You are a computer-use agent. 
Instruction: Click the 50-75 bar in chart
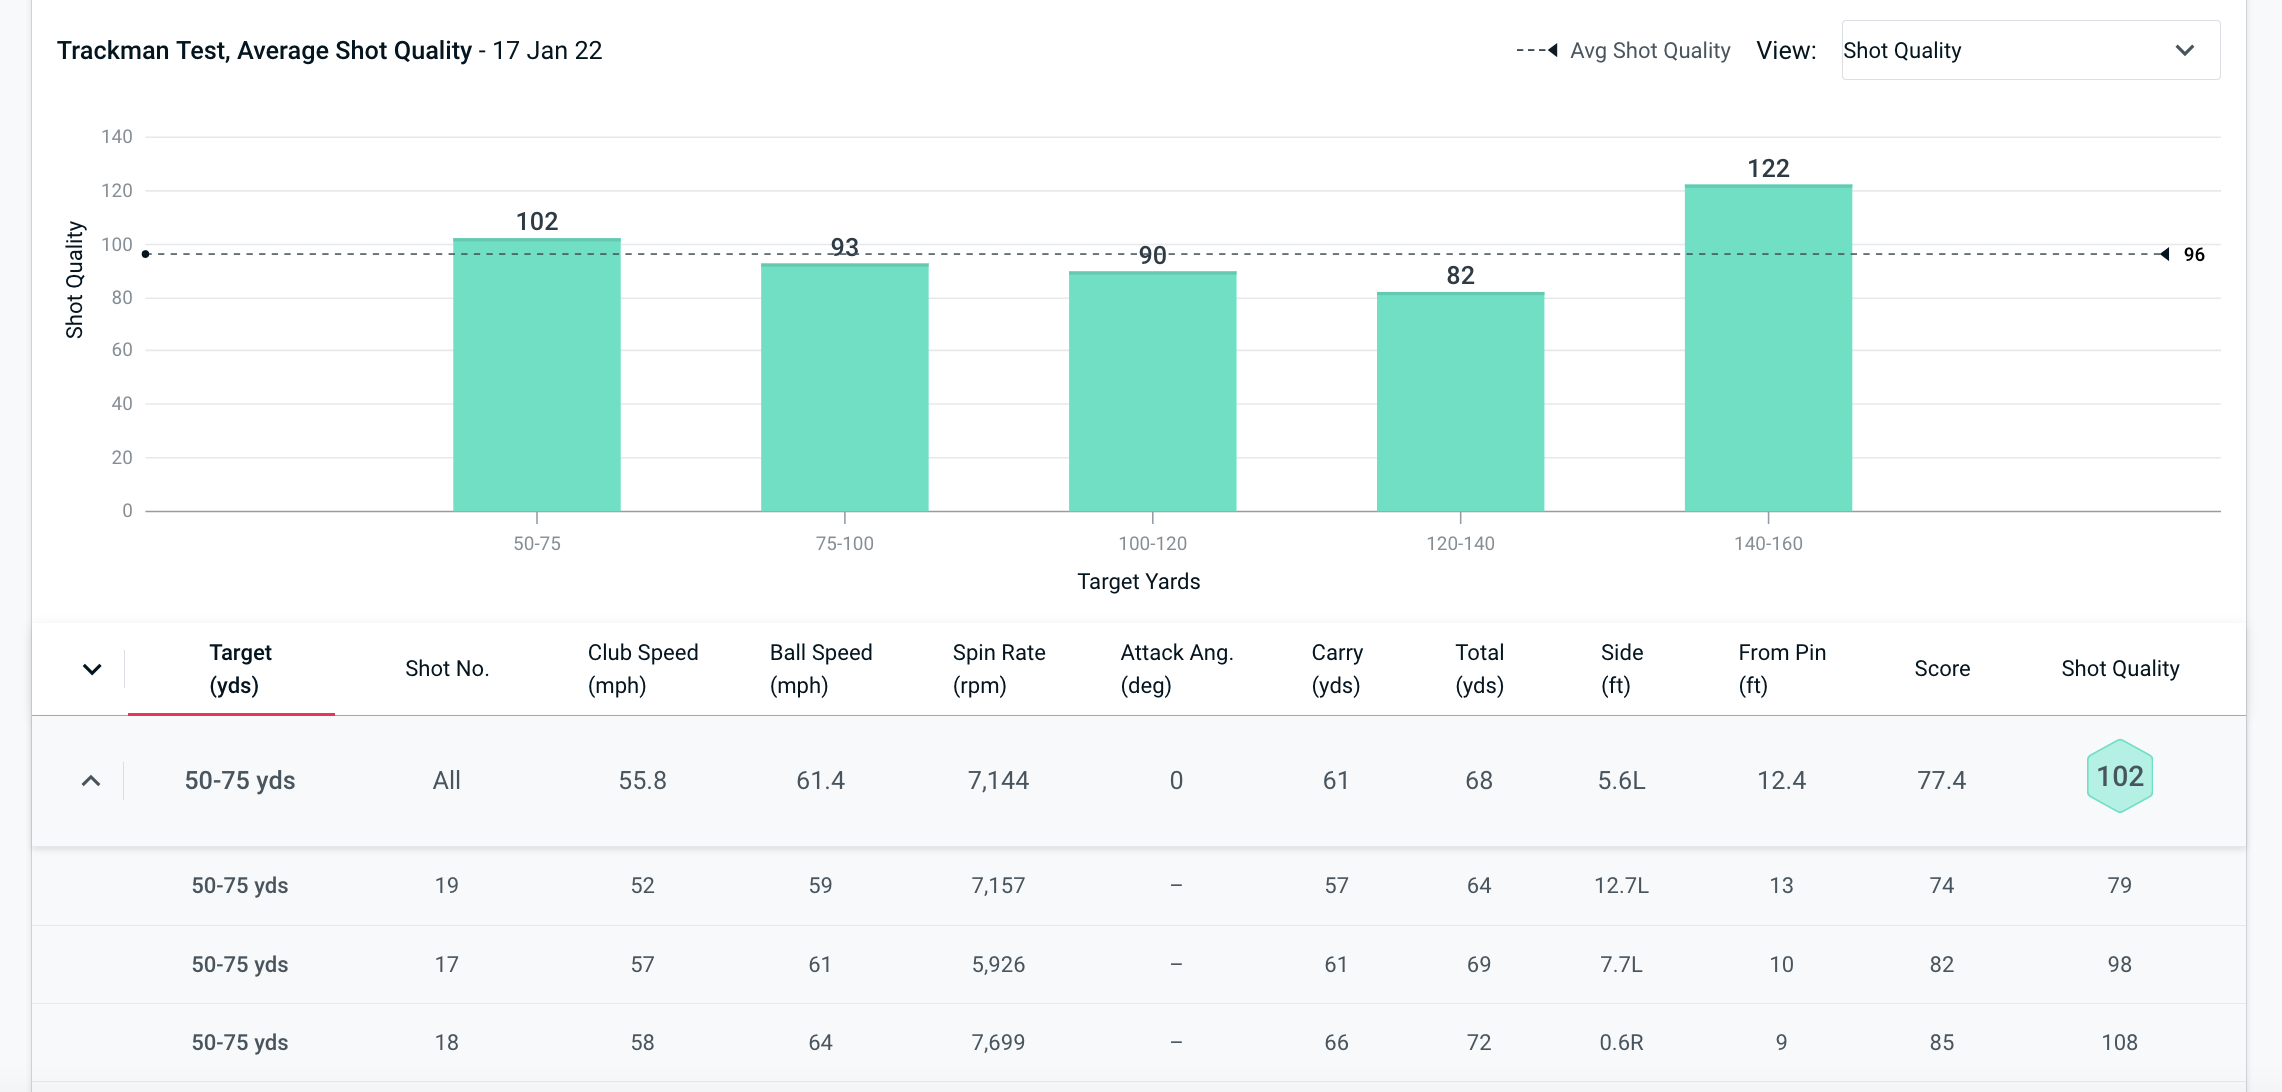[536, 375]
